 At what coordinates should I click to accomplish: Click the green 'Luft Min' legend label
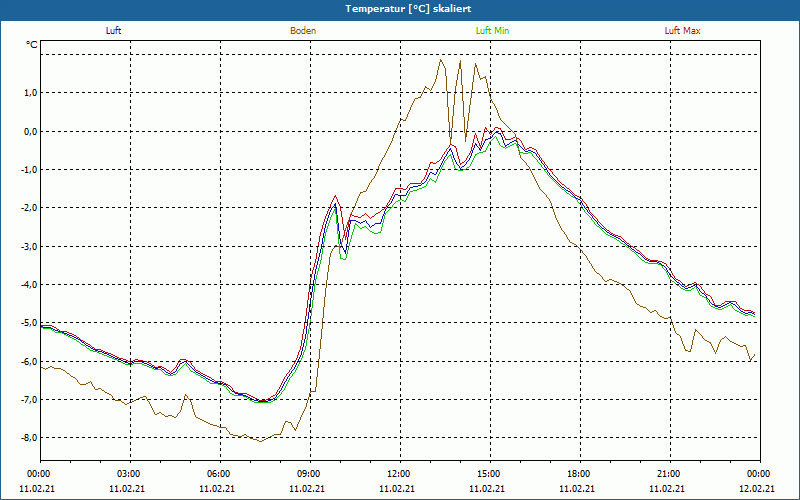(x=492, y=31)
